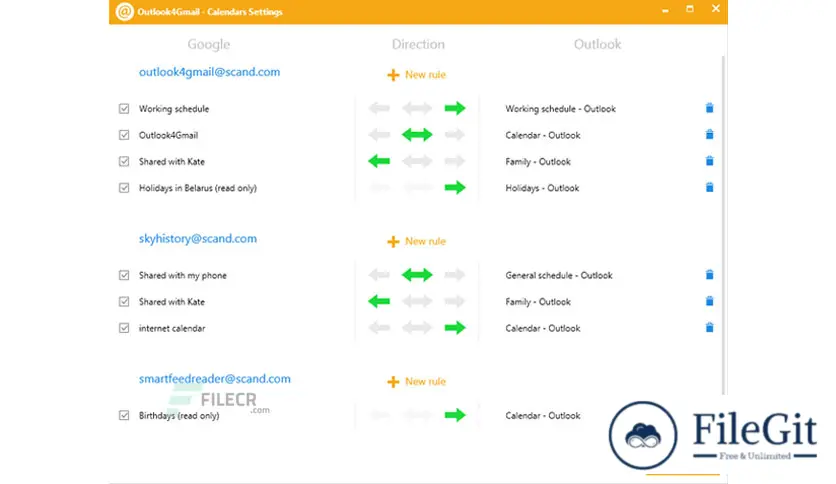
Task: Click Holidays in Belarus (read only) label
Action: point(198,188)
